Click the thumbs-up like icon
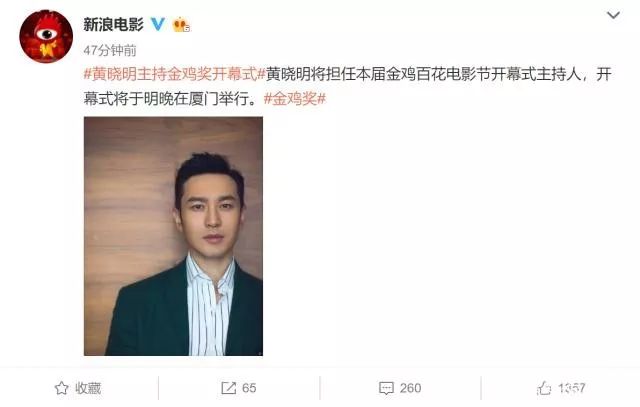 click(544, 388)
